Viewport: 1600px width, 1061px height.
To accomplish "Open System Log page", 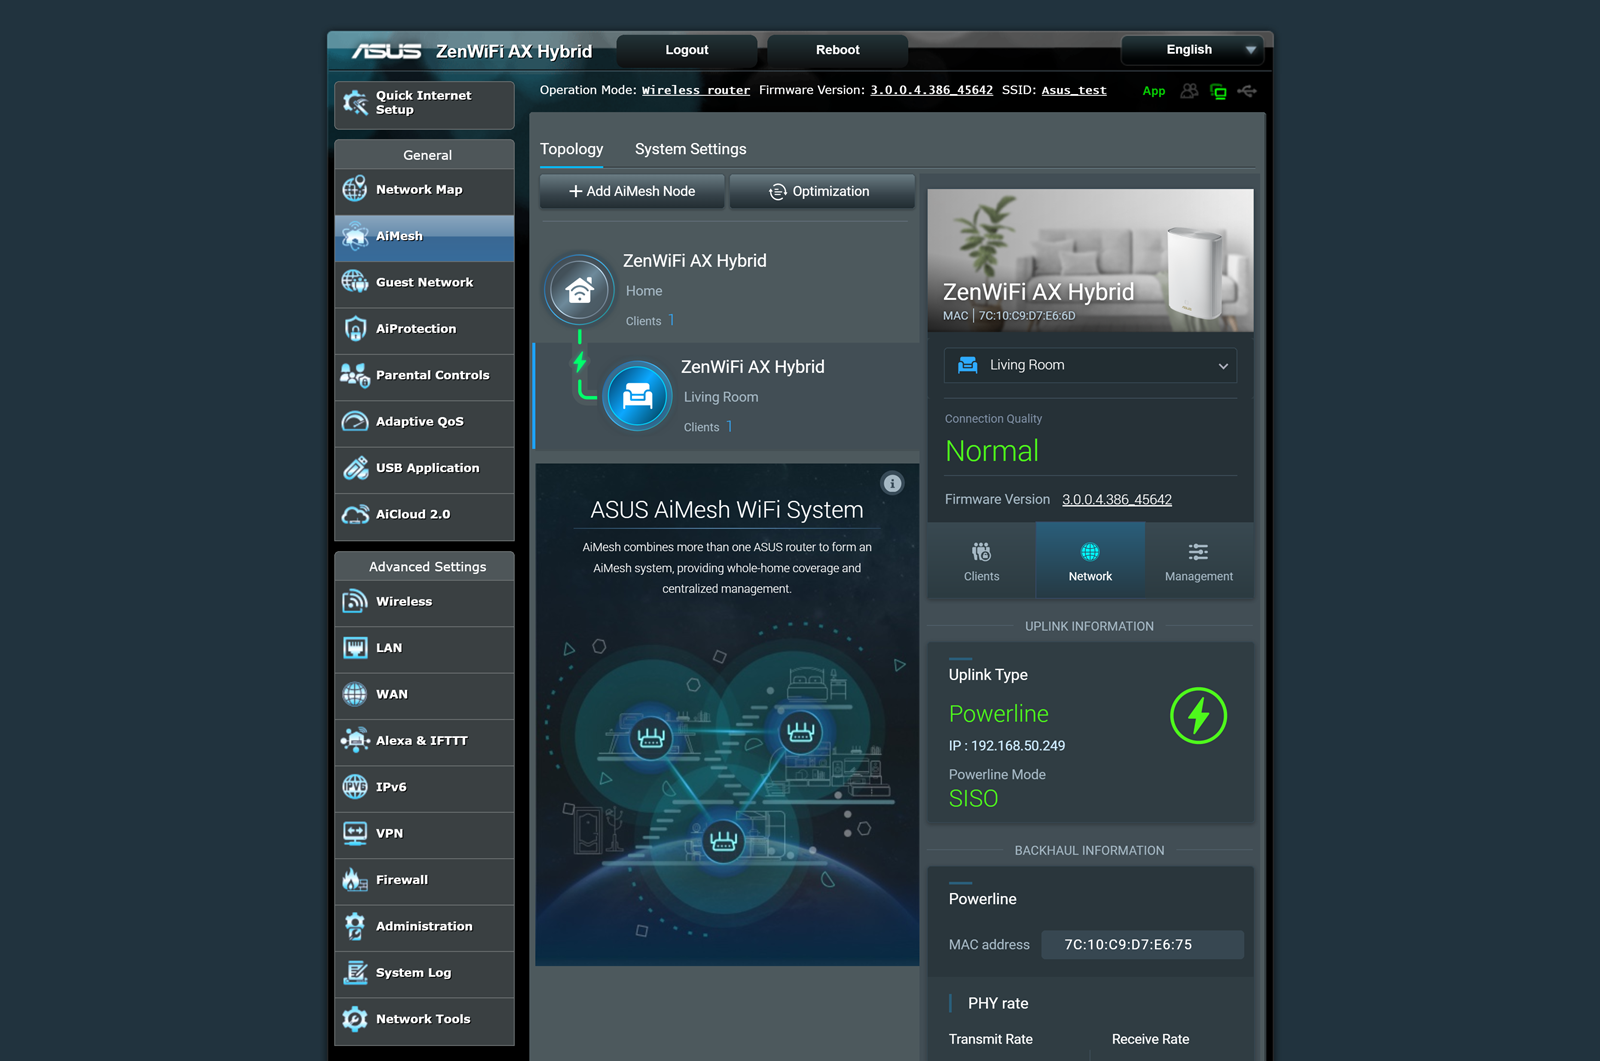I will tap(424, 973).
